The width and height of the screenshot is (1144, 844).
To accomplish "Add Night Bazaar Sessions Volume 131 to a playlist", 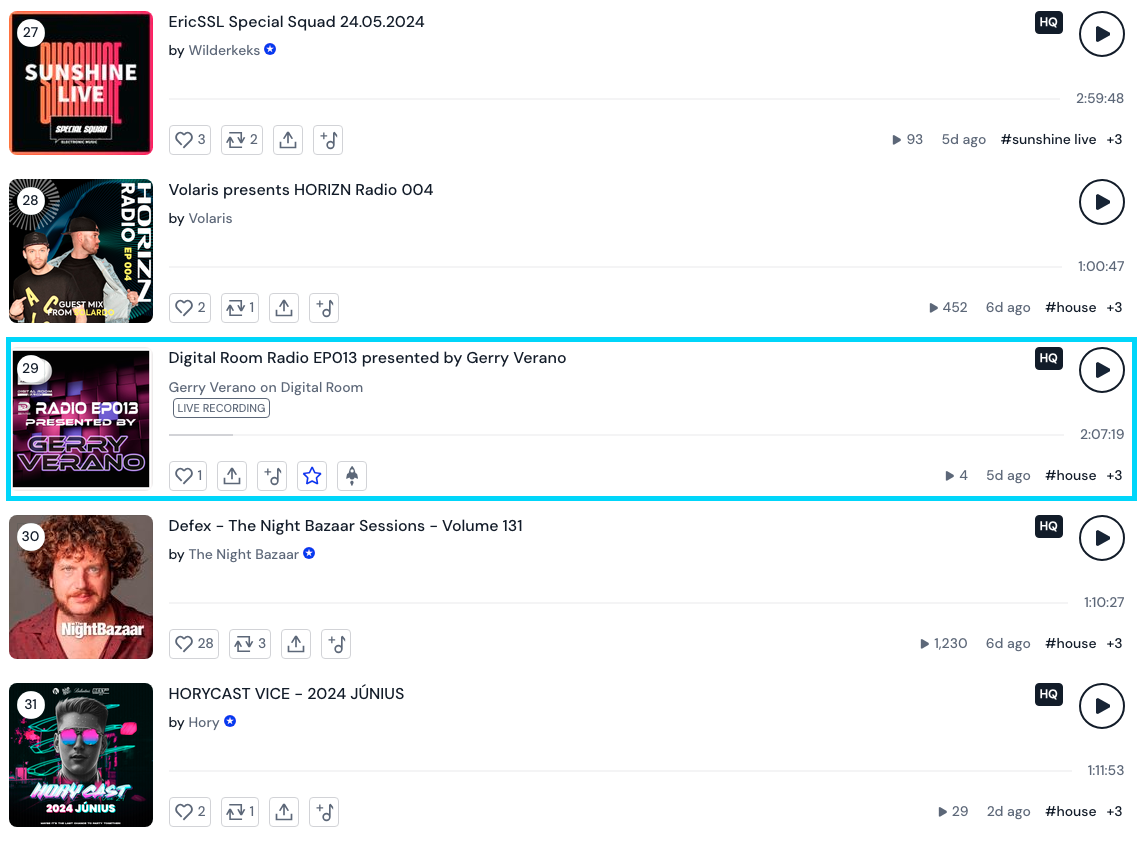I will click(336, 644).
